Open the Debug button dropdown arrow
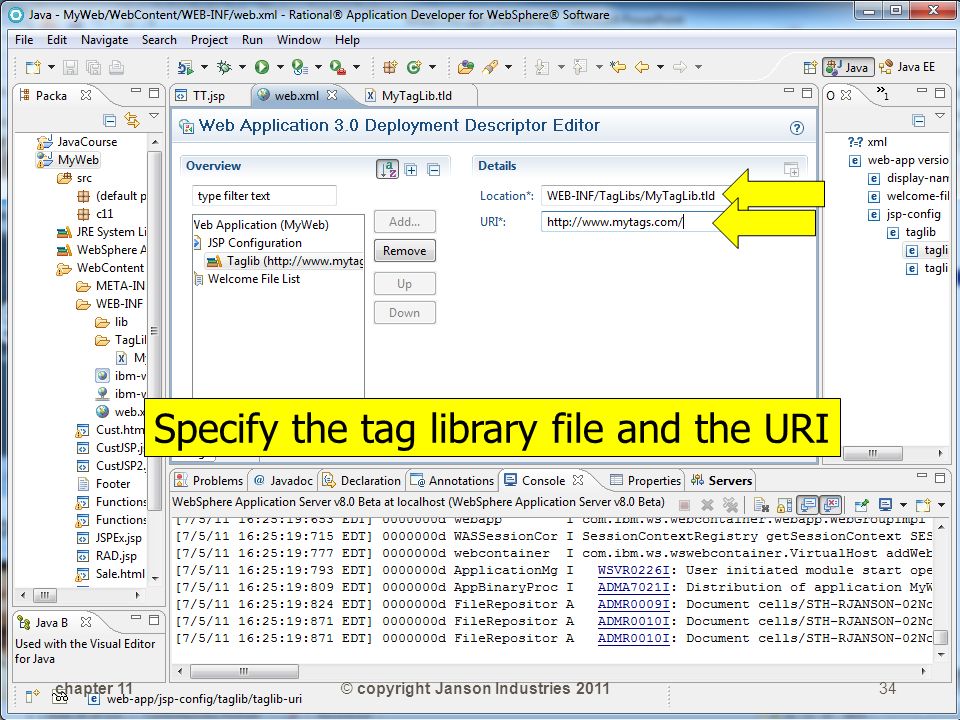The height and width of the screenshot is (720, 960). [242, 67]
